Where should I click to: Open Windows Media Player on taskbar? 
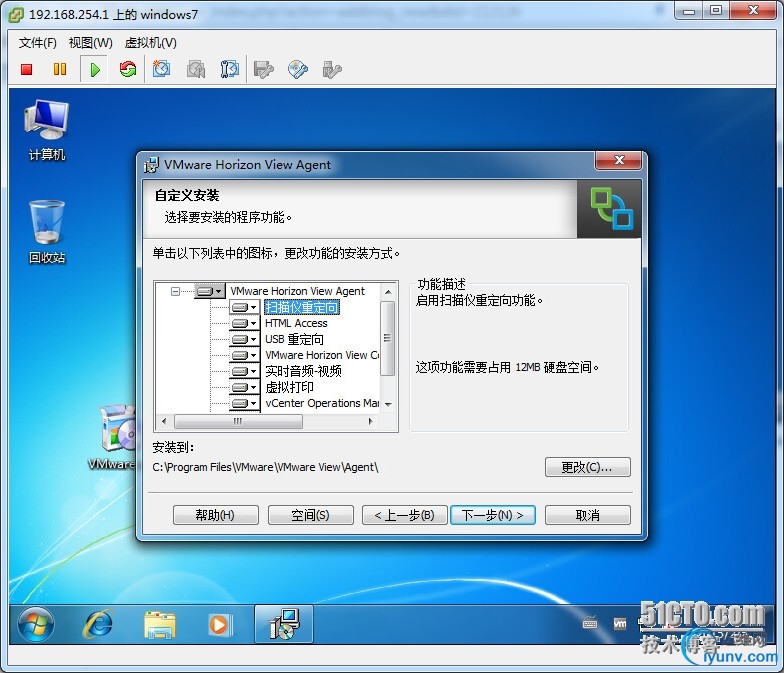coord(218,624)
